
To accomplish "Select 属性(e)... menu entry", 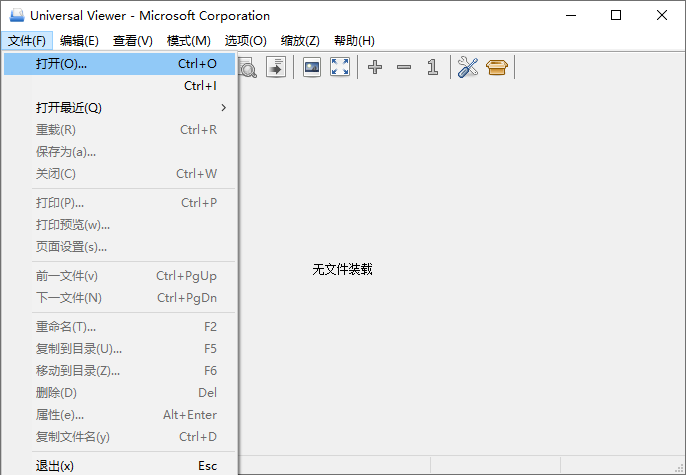I will point(119,415).
